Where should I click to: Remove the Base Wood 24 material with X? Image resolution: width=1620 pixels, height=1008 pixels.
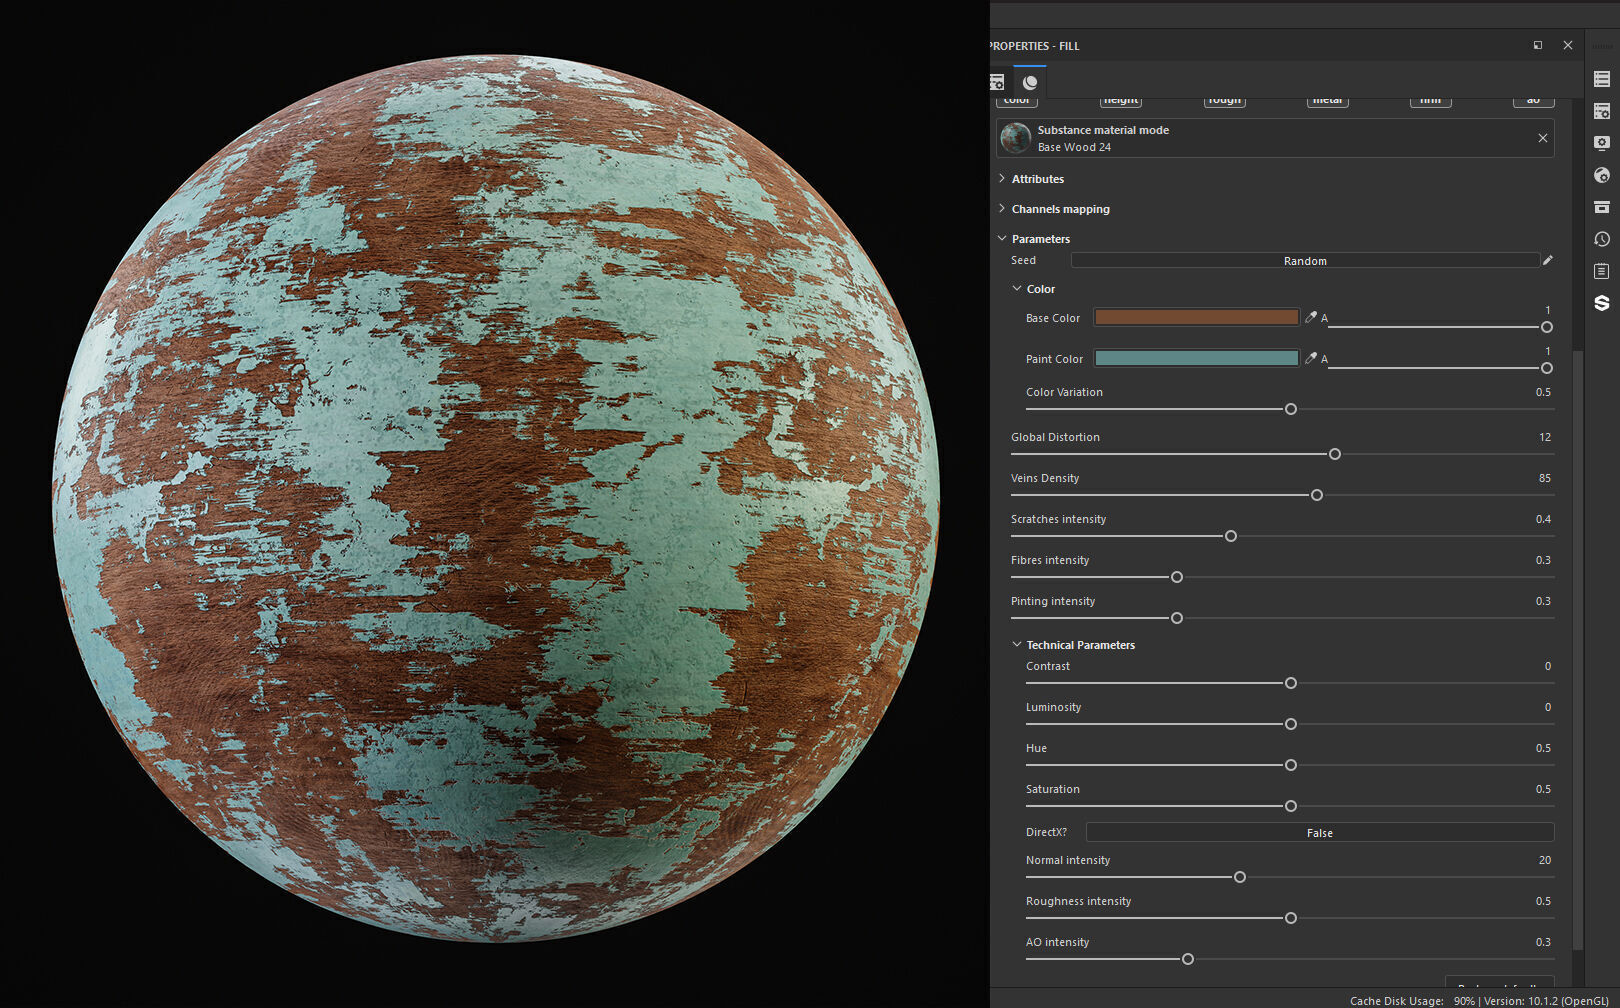[x=1543, y=138]
